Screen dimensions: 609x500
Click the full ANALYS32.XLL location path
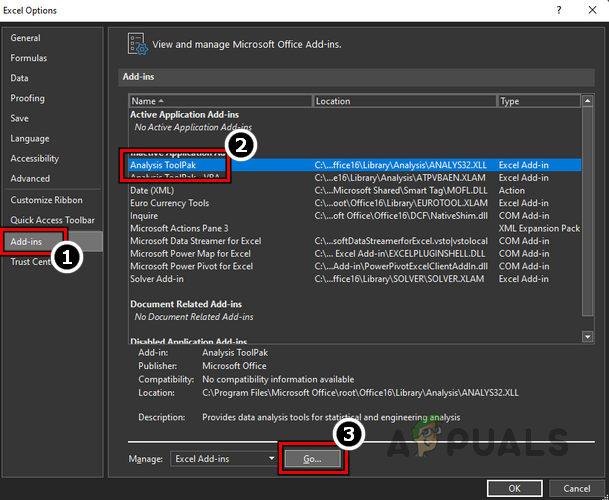[x=360, y=393]
